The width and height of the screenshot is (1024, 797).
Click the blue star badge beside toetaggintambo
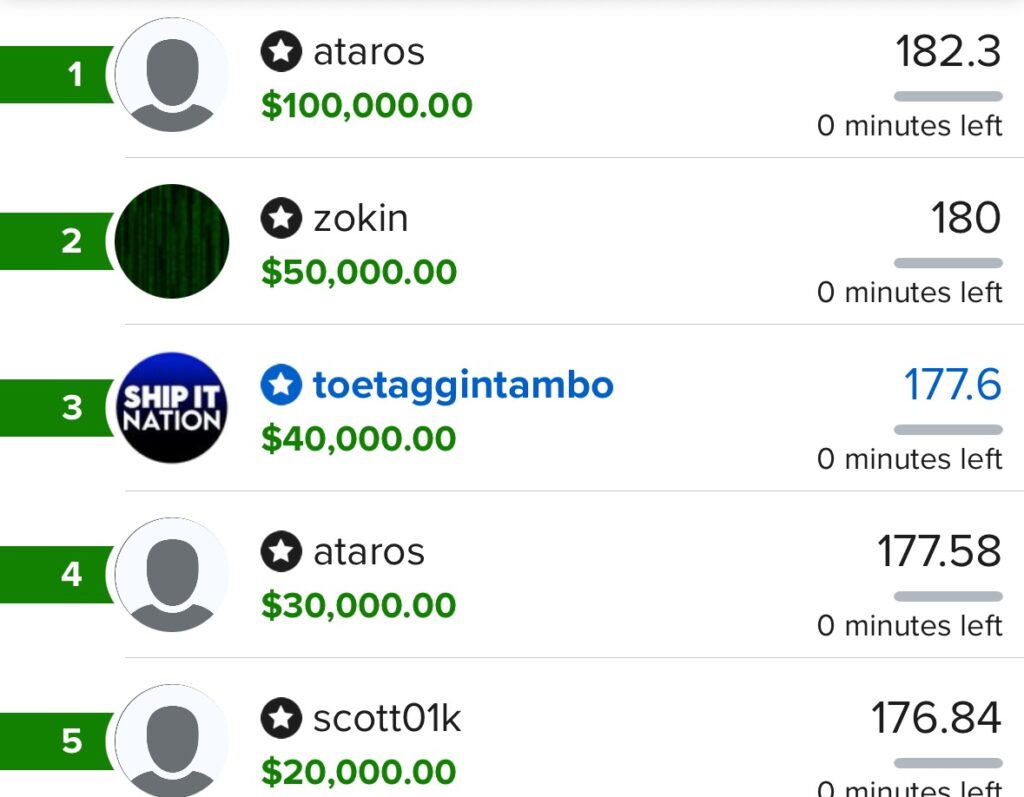point(281,385)
